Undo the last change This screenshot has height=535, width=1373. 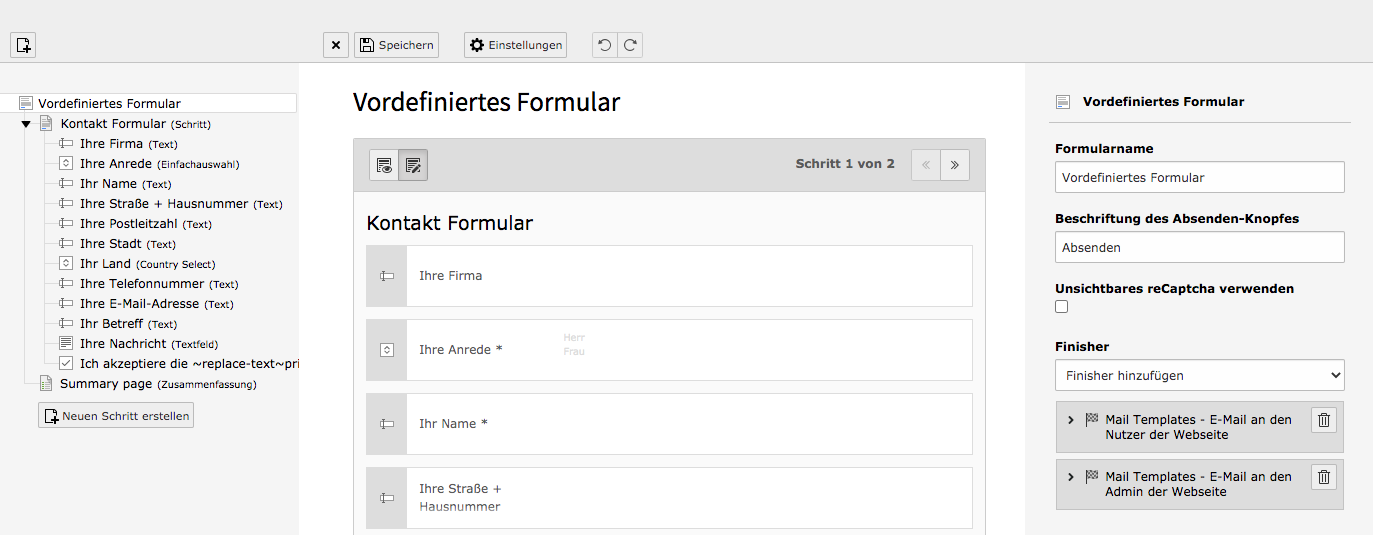click(604, 45)
